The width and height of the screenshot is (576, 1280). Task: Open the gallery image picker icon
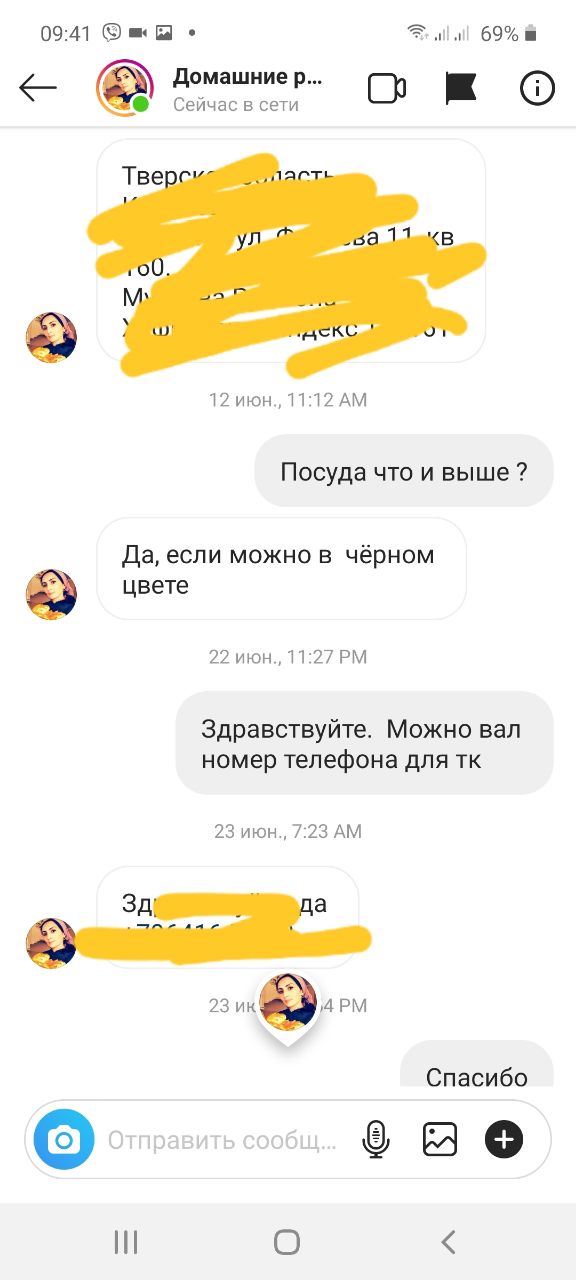(x=440, y=1139)
